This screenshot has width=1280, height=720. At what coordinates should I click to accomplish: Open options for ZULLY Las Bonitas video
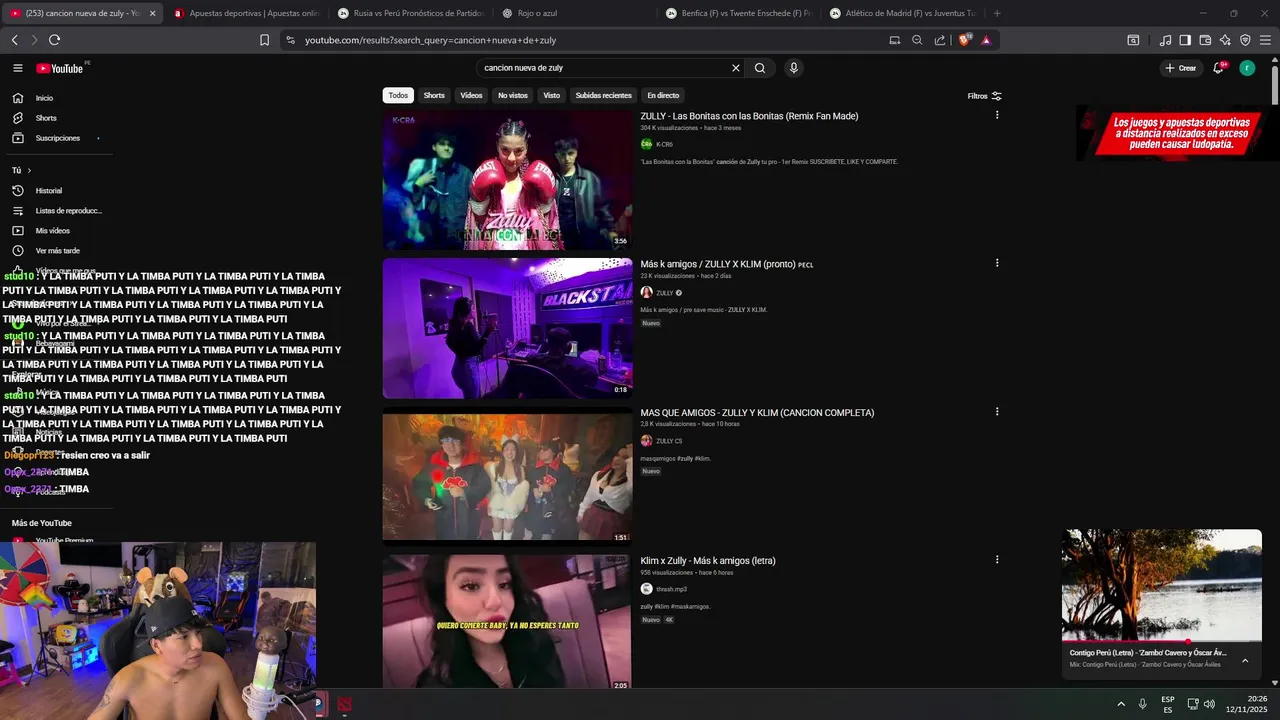(x=997, y=115)
